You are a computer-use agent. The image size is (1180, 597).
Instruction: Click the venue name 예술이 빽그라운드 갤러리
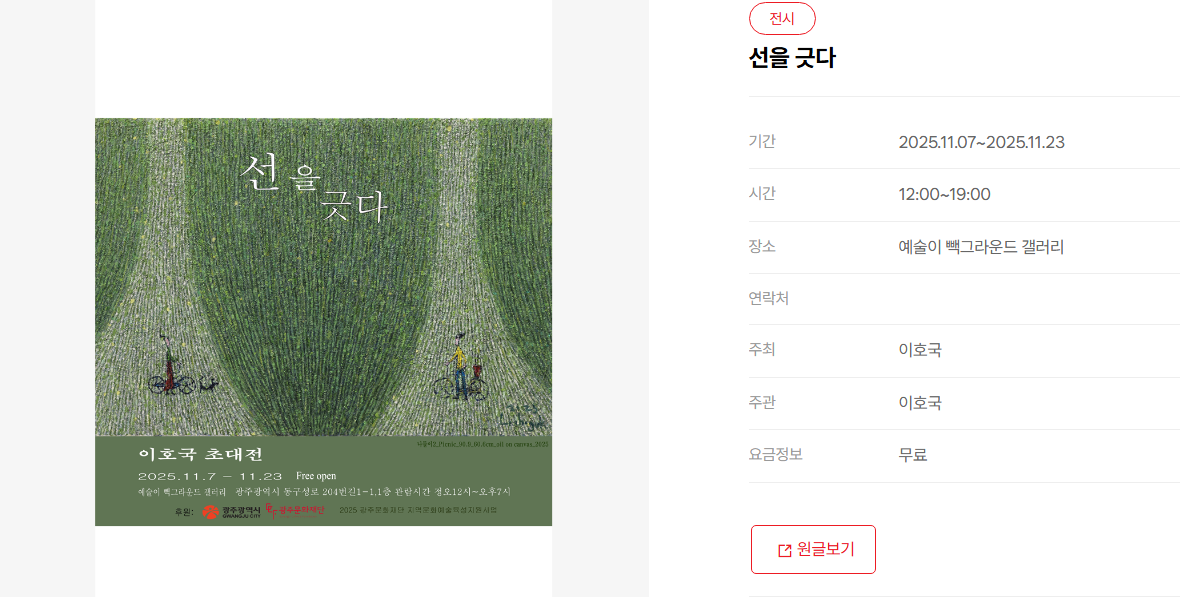click(x=981, y=247)
